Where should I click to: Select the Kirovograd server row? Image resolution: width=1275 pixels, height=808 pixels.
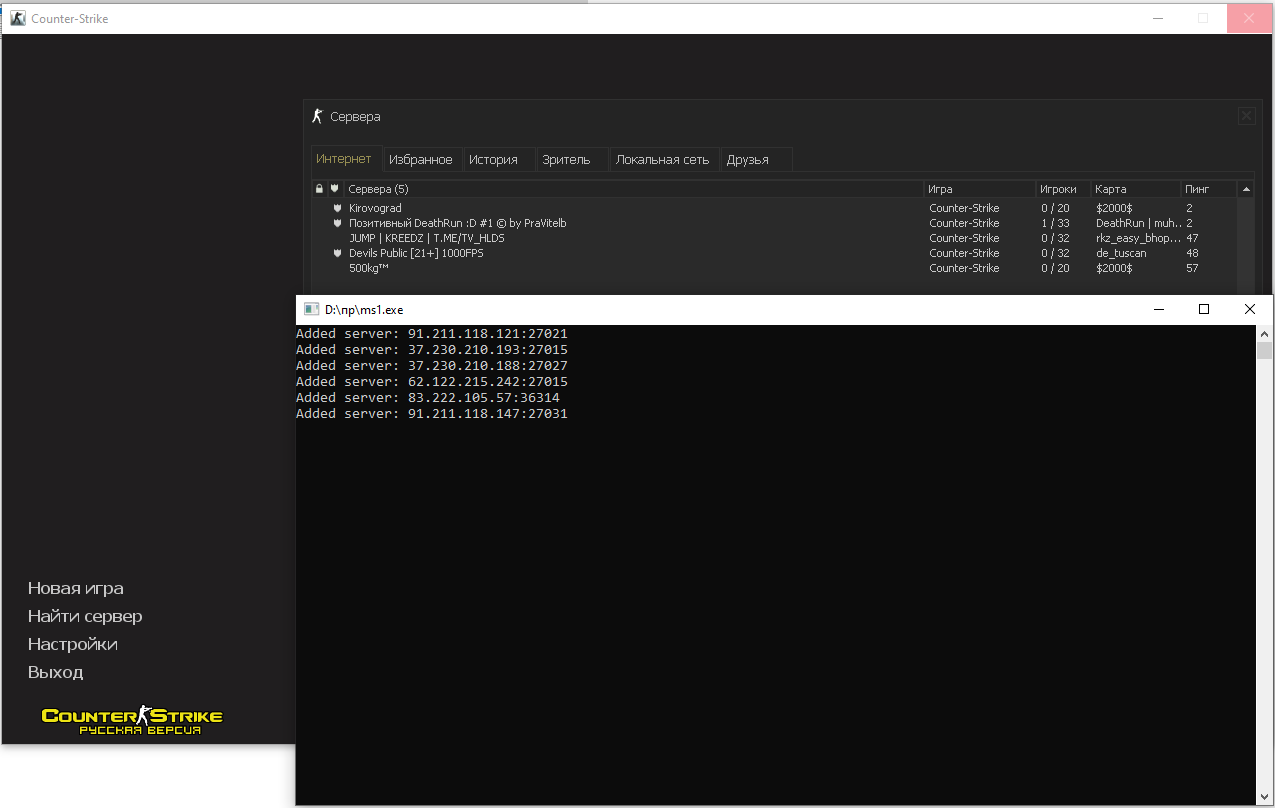[x=774, y=208]
